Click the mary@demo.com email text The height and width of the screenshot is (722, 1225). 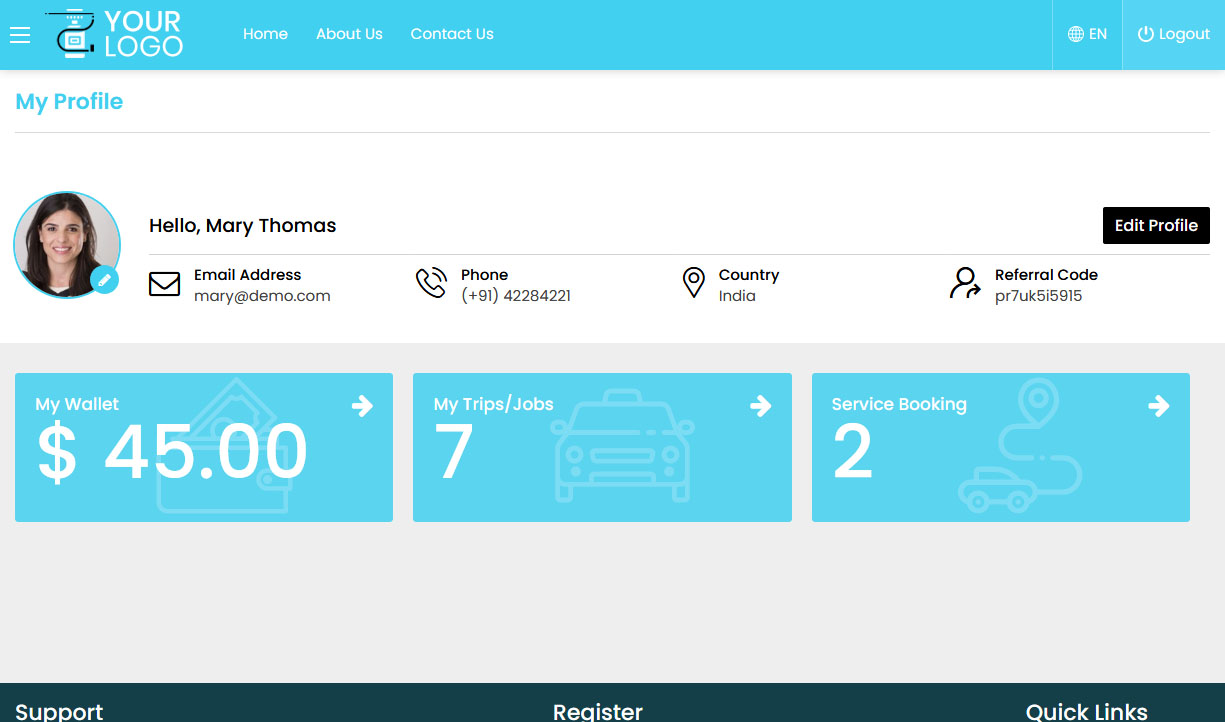[x=262, y=296]
